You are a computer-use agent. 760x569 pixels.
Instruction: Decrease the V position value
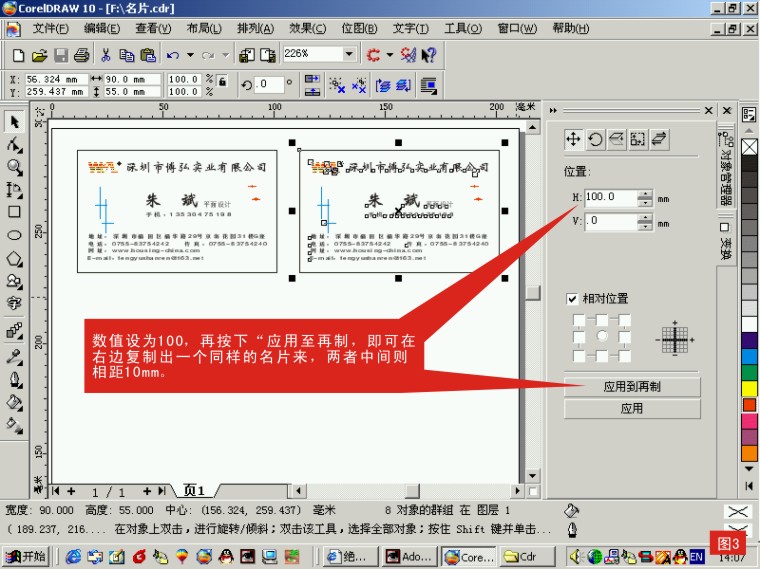click(645, 227)
